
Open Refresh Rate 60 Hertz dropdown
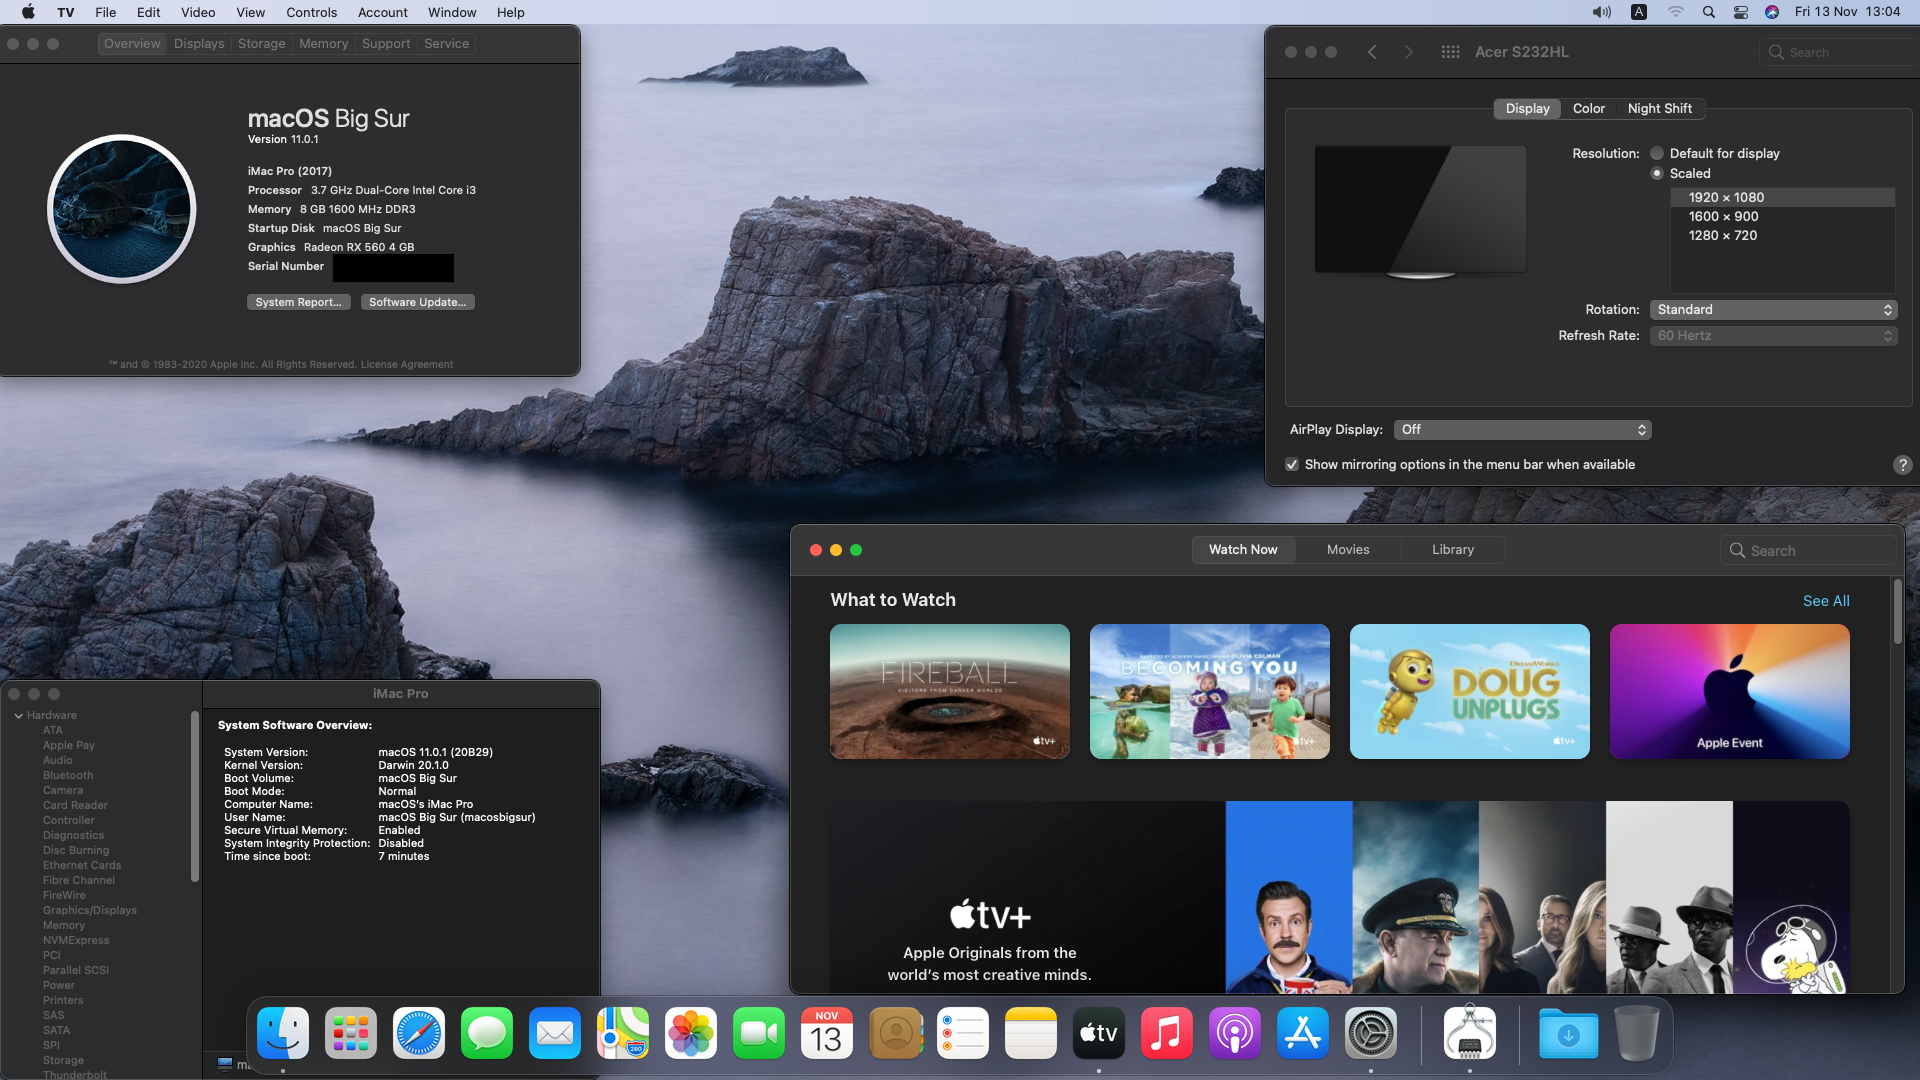click(x=1773, y=336)
